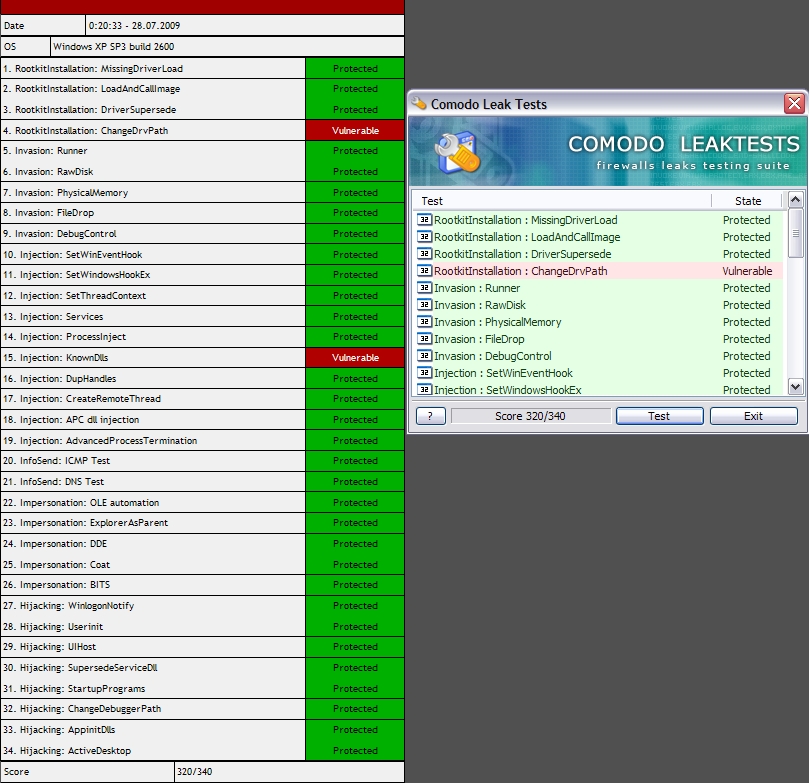Click icon beside RootkitInstallation : ChangeDrvPath row
809x783 pixels.
click(424, 271)
